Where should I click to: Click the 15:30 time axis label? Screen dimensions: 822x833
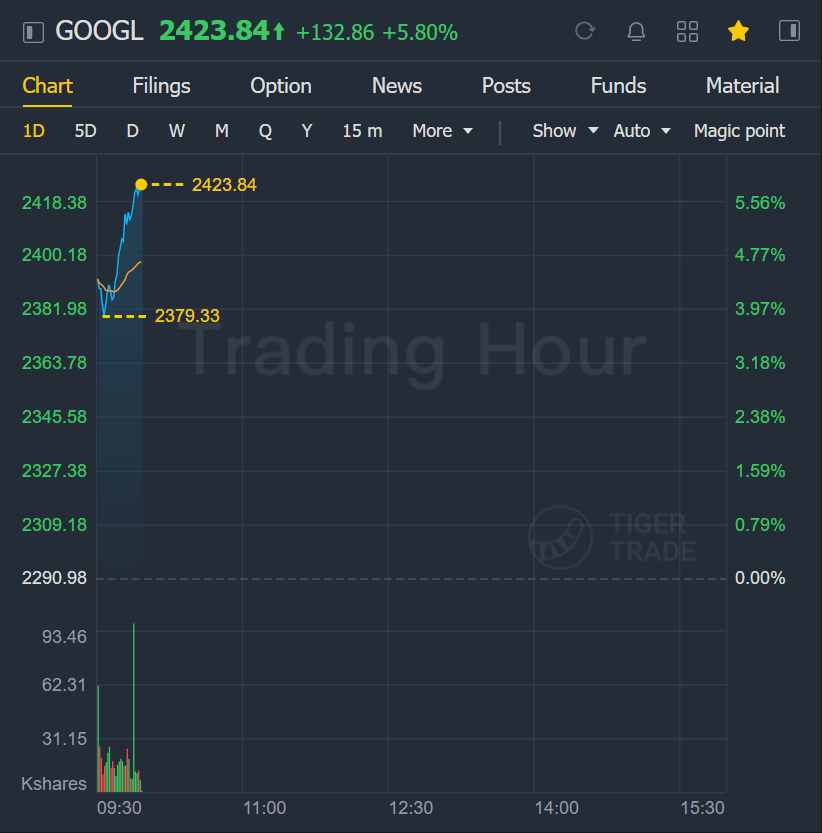point(702,808)
